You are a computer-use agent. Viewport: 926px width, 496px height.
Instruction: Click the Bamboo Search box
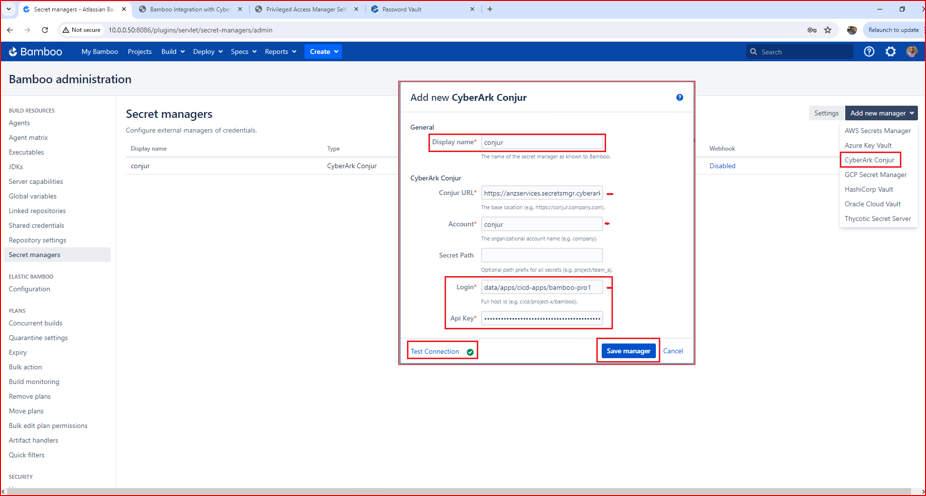pos(800,52)
